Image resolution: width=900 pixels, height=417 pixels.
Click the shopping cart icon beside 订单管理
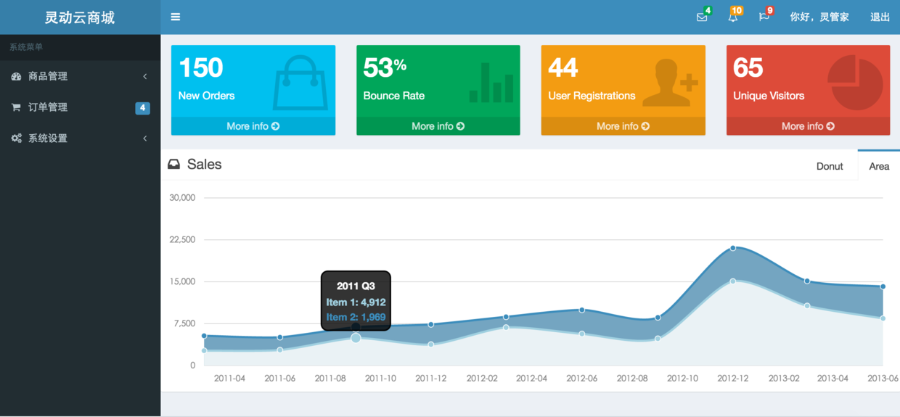[16, 107]
